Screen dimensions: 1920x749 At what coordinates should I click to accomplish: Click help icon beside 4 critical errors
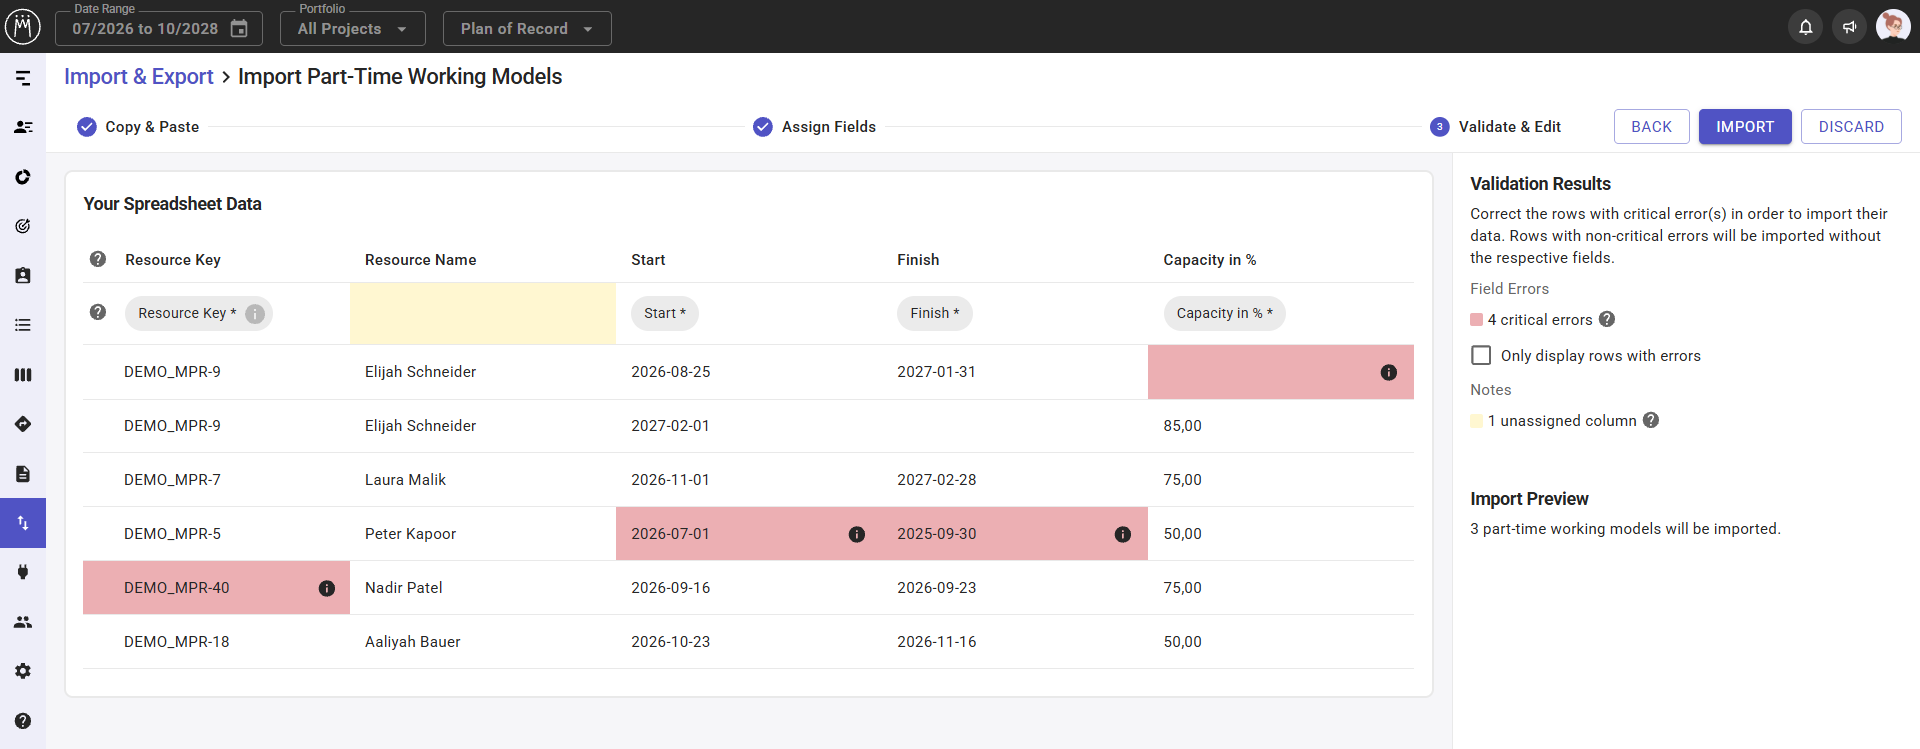pyautogui.click(x=1607, y=319)
